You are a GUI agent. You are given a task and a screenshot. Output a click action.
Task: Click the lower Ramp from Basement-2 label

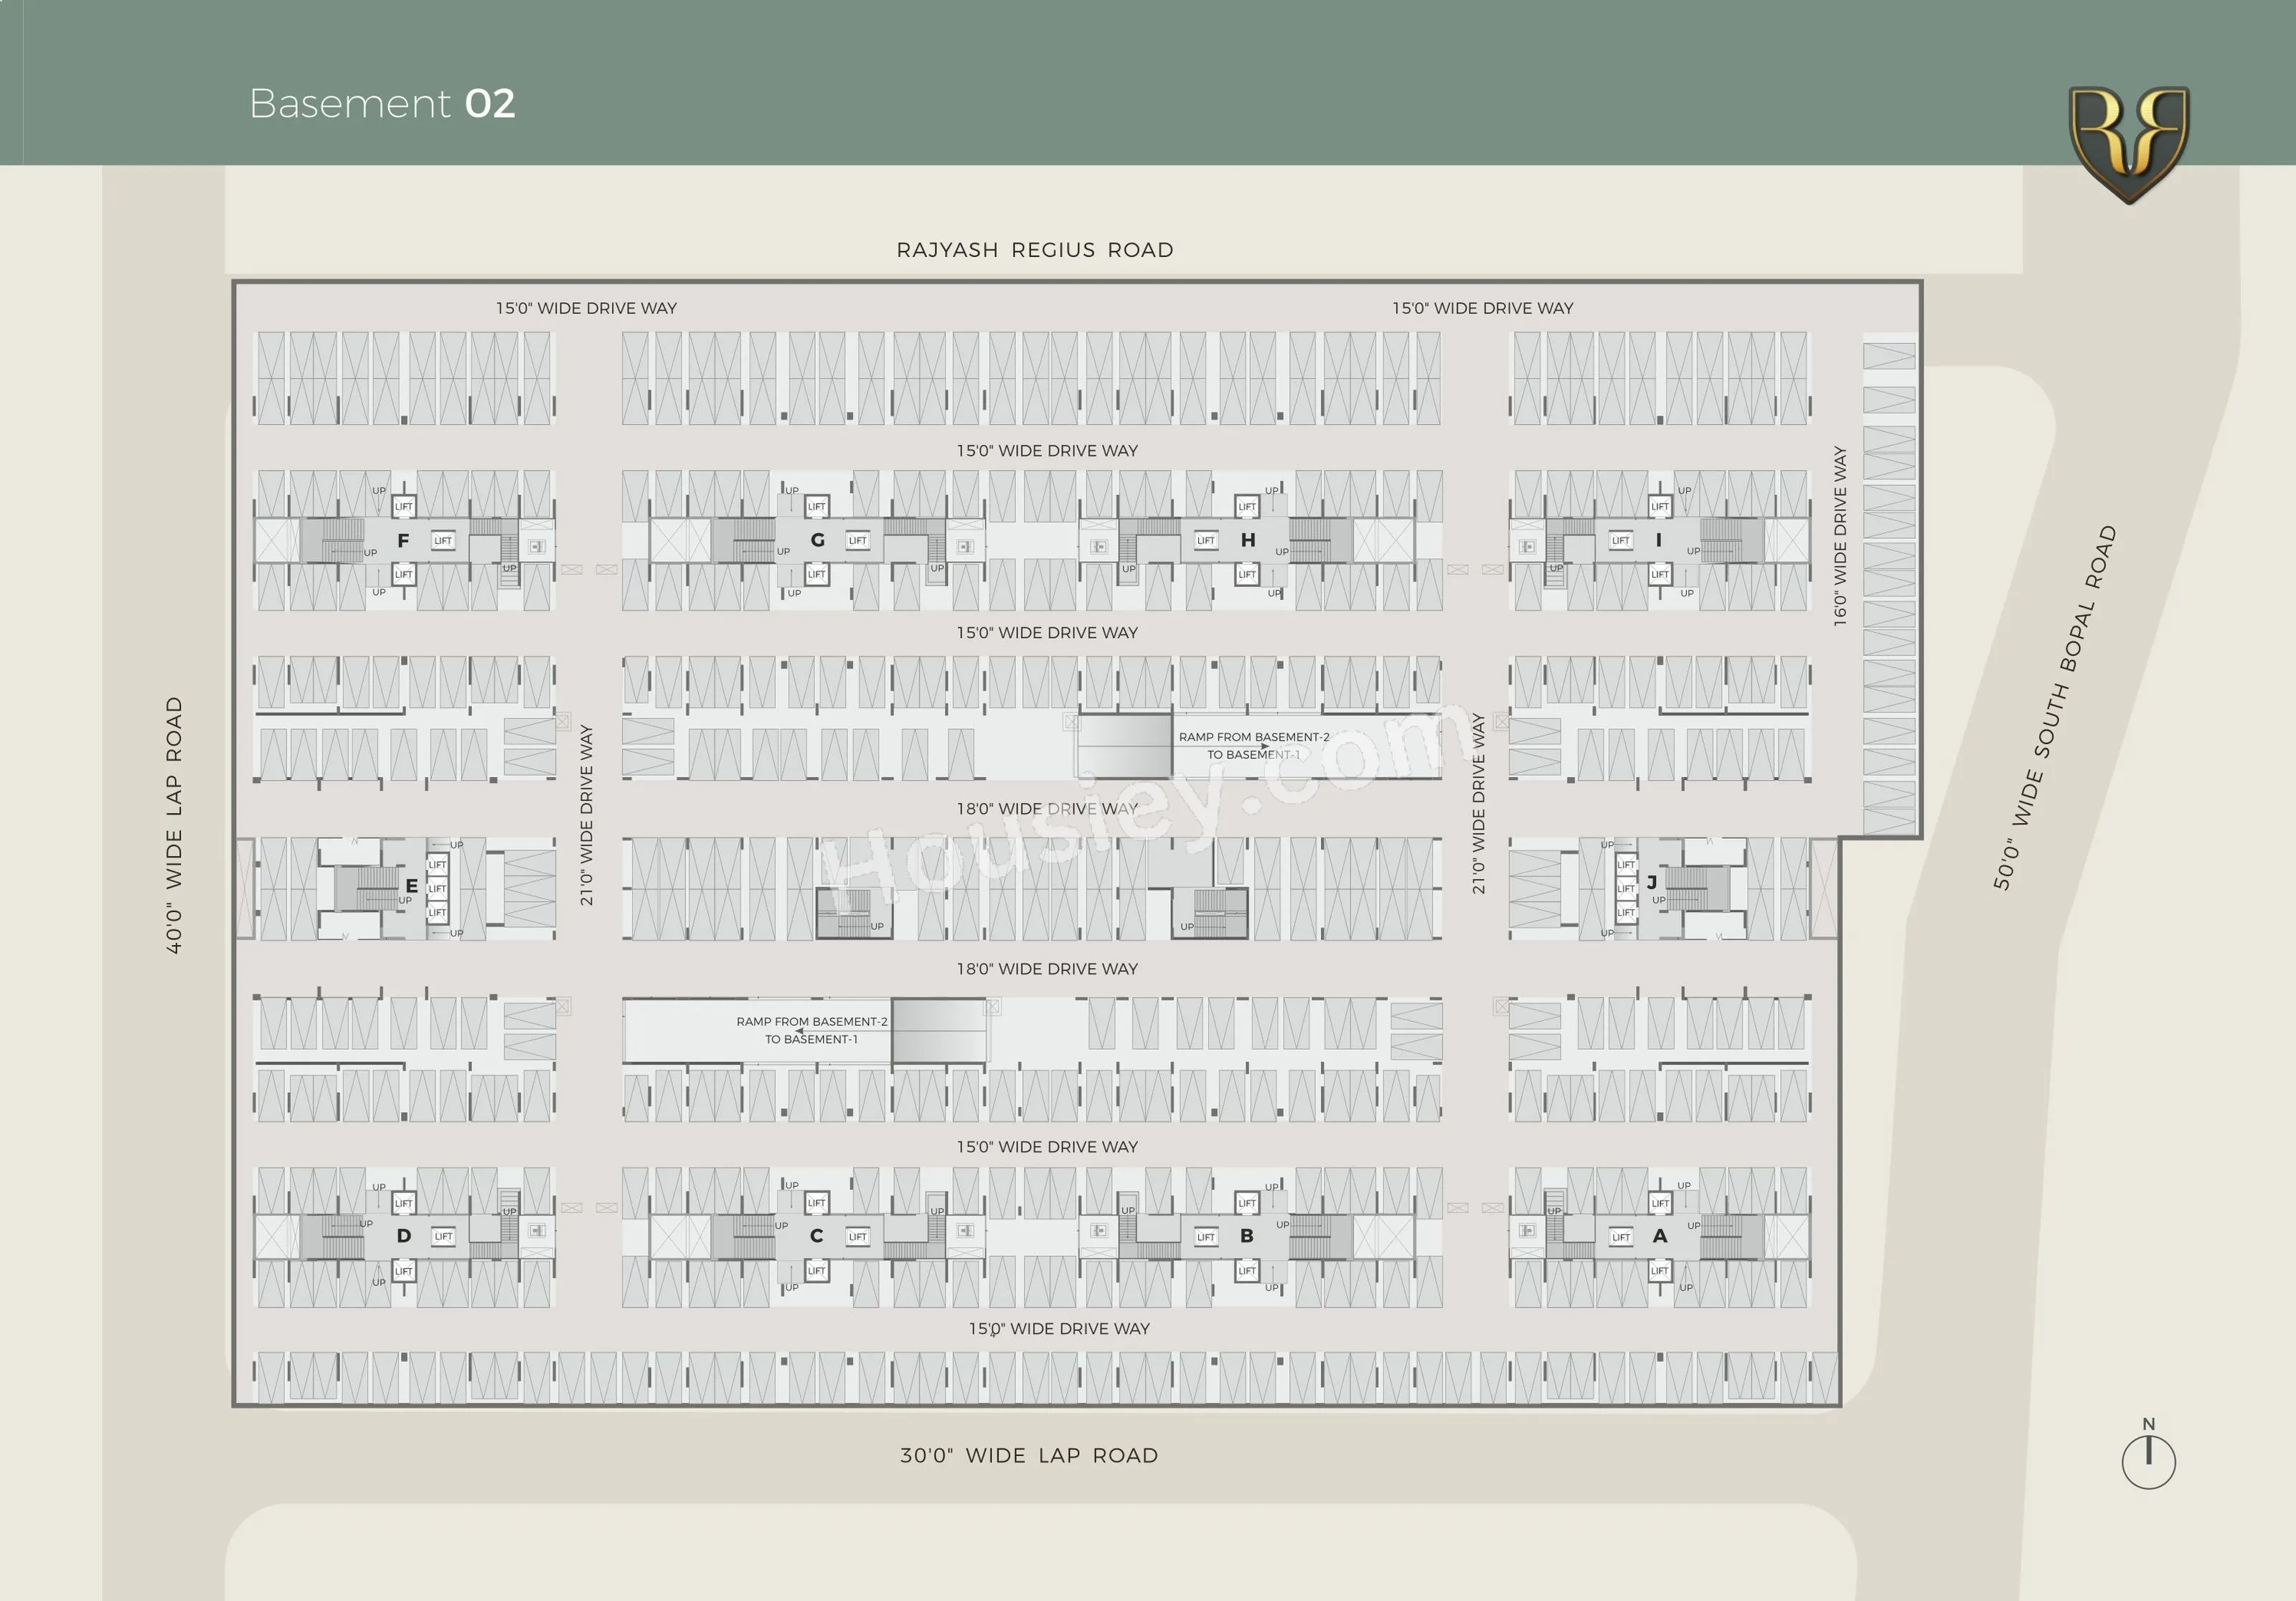(x=811, y=1030)
